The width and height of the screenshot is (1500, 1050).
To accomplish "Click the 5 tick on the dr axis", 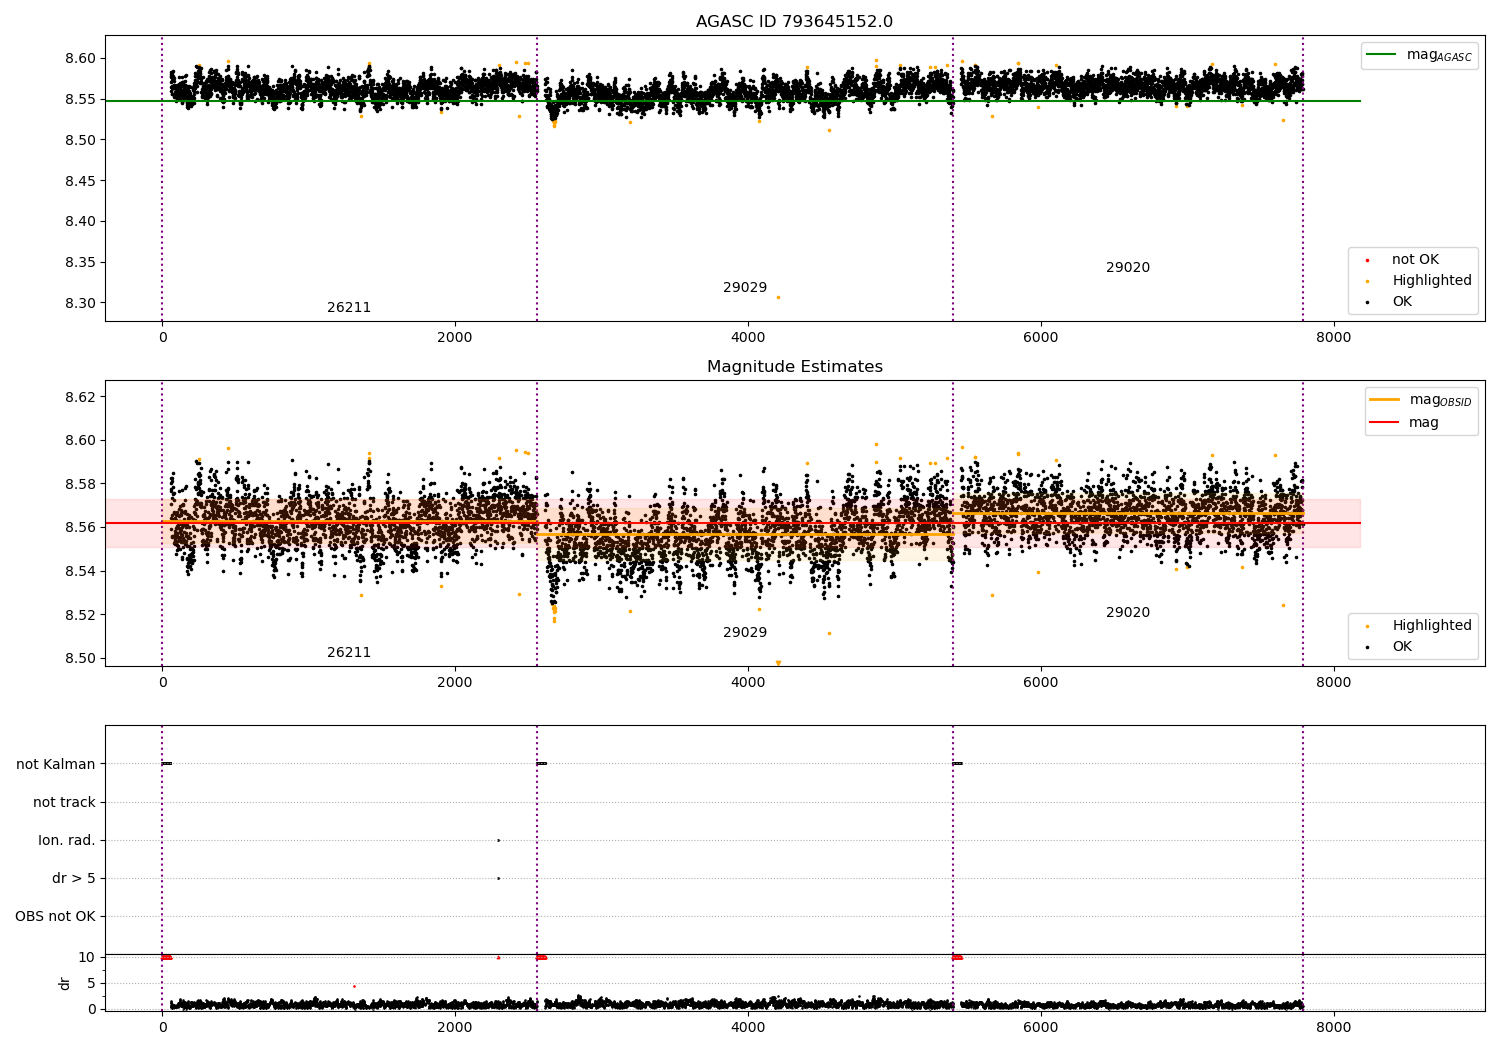I will pos(91,984).
